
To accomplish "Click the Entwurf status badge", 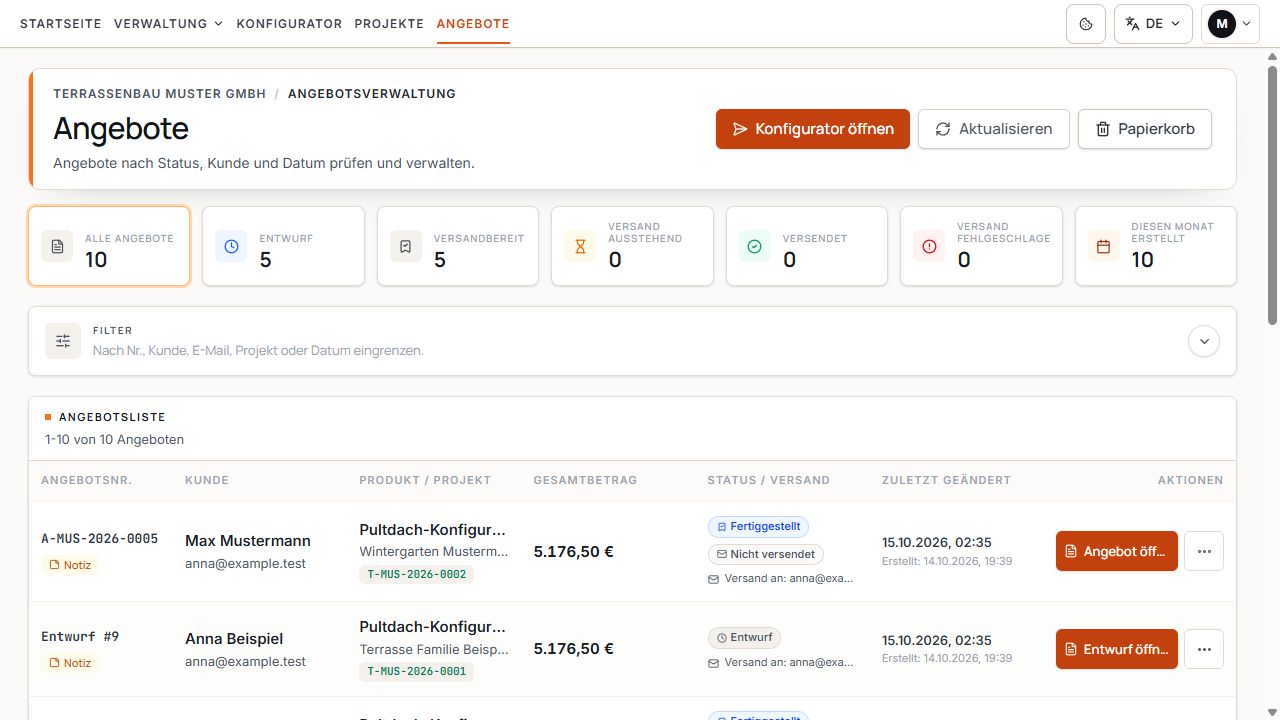I will [744, 637].
